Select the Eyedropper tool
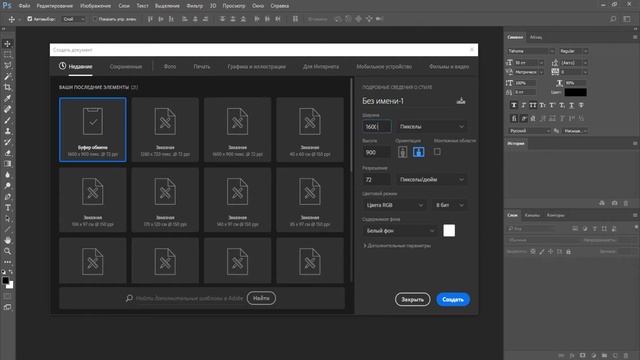 pyautogui.click(x=7, y=98)
